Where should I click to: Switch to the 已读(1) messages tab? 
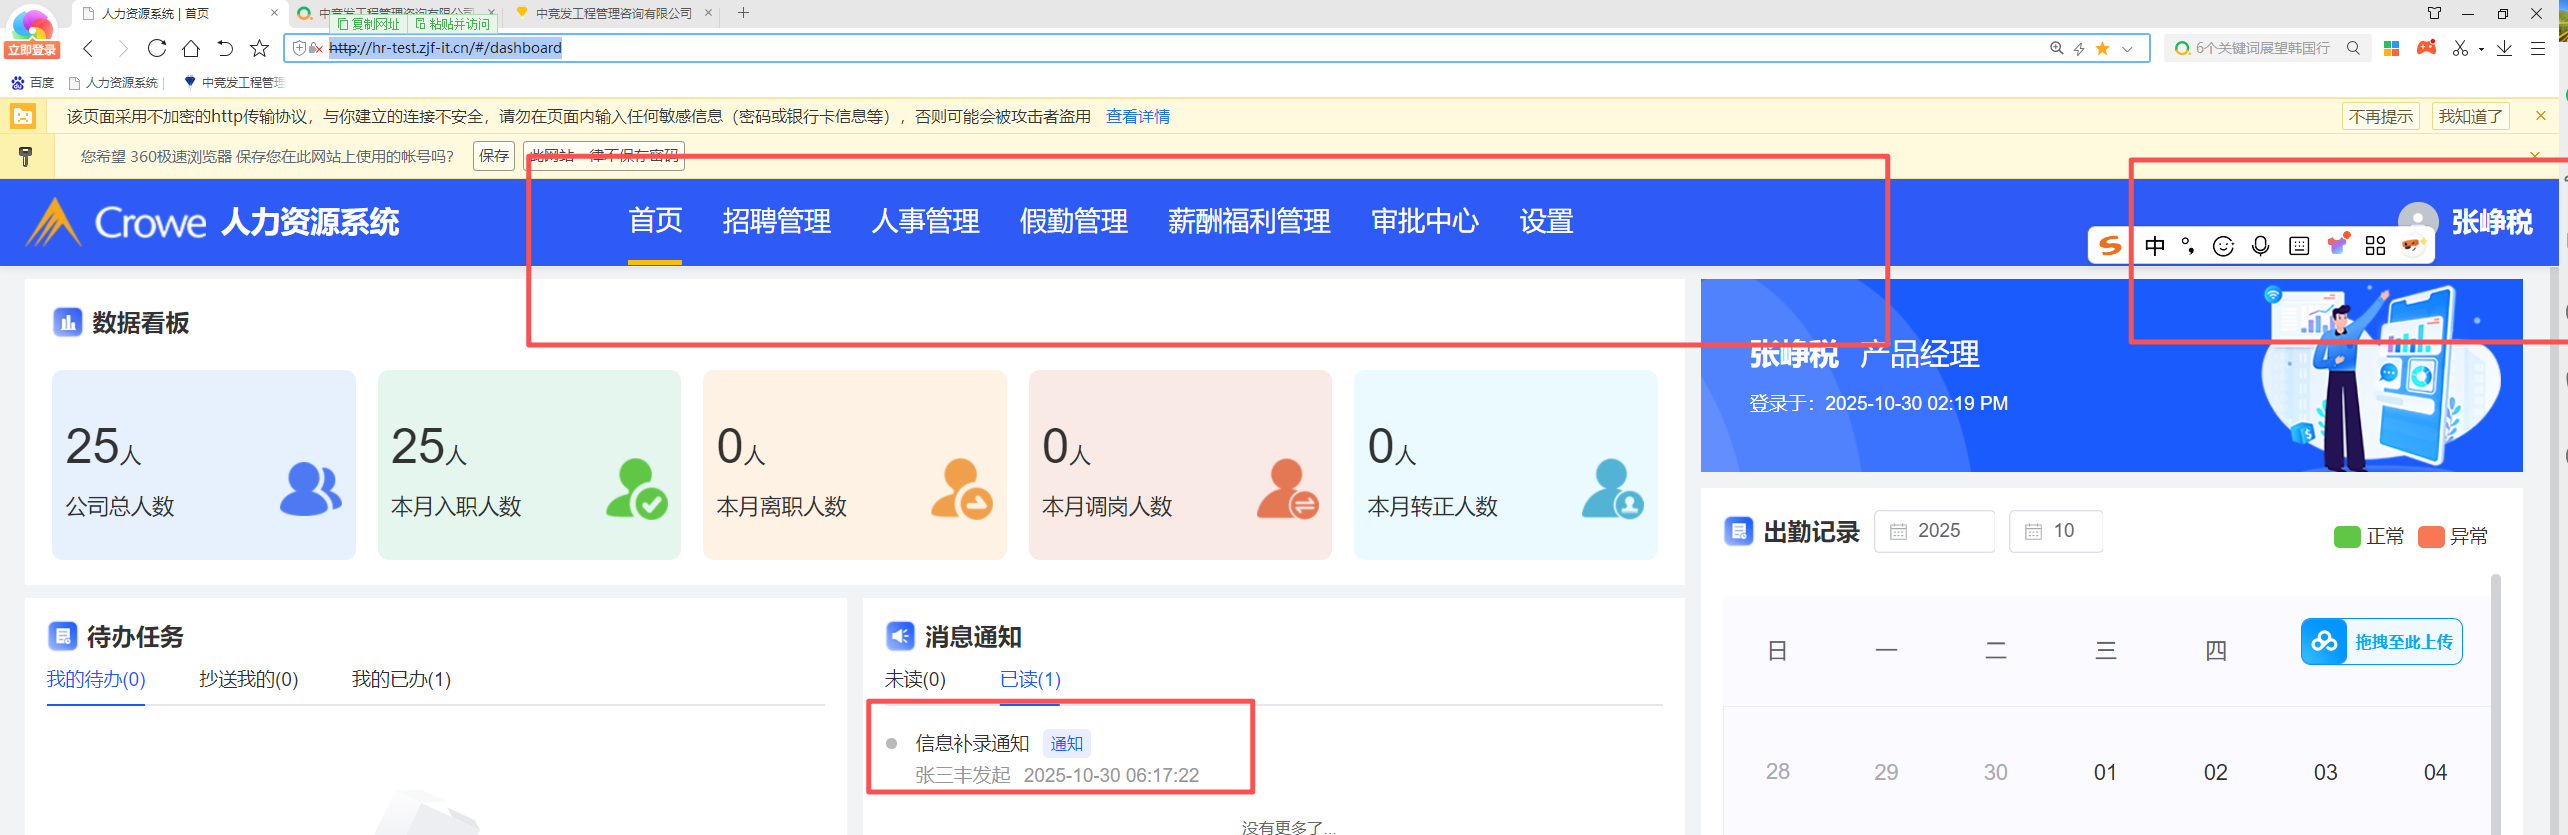pyautogui.click(x=1030, y=680)
